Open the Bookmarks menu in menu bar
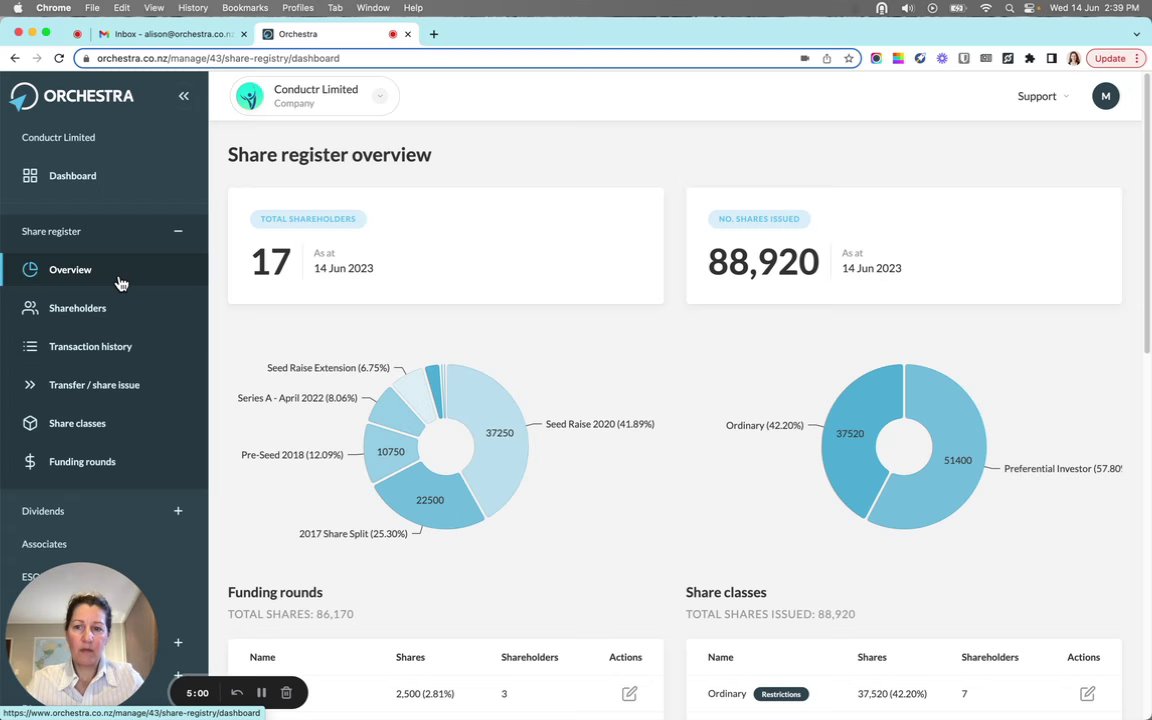The width and height of the screenshot is (1152, 720). tap(245, 7)
